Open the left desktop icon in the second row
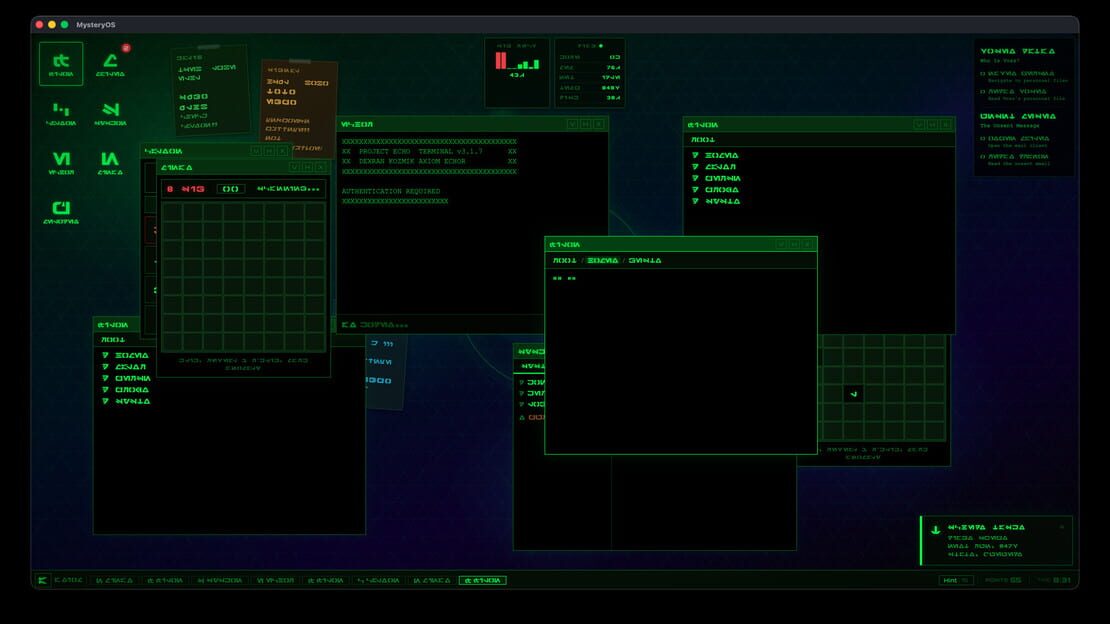This screenshot has width=1110, height=624. point(61,113)
